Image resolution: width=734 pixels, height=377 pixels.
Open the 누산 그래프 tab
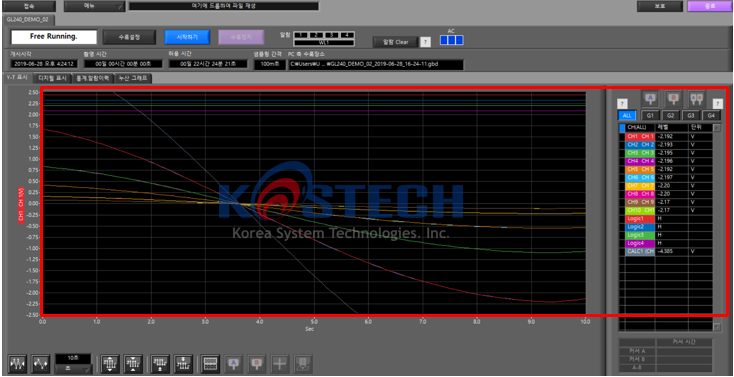click(x=132, y=79)
